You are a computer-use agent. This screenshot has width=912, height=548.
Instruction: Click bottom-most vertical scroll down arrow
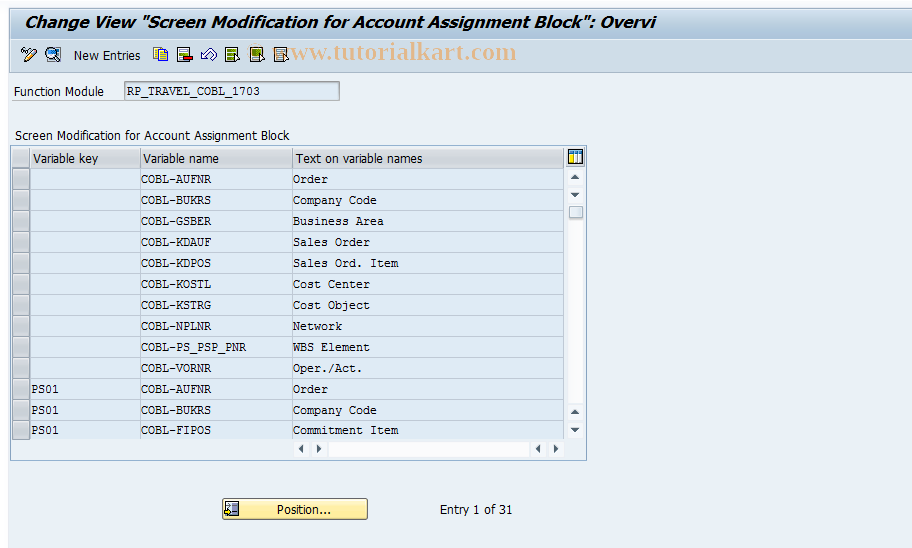(575, 430)
